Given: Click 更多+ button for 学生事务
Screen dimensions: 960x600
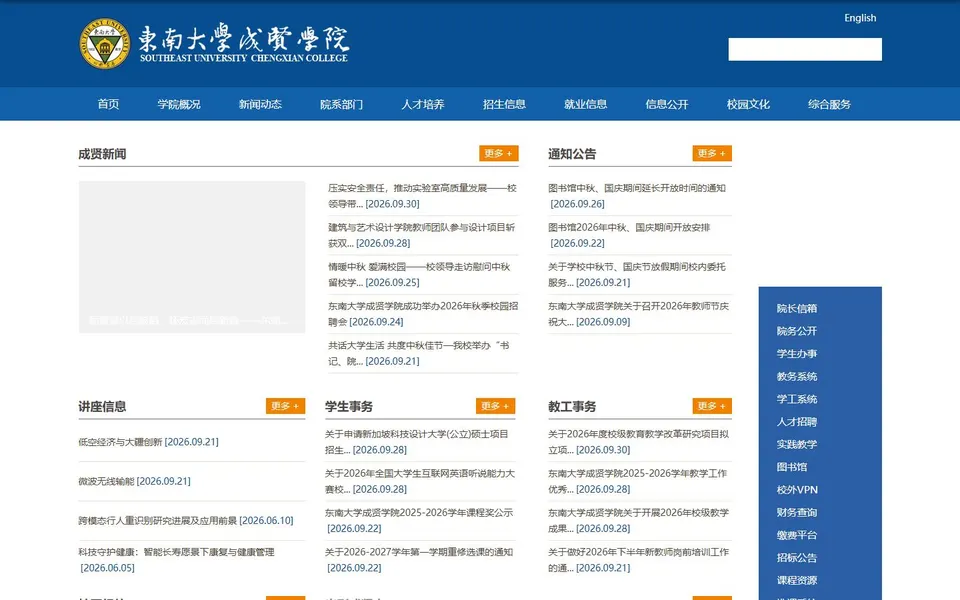Looking at the screenshot, I should [495, 406].
